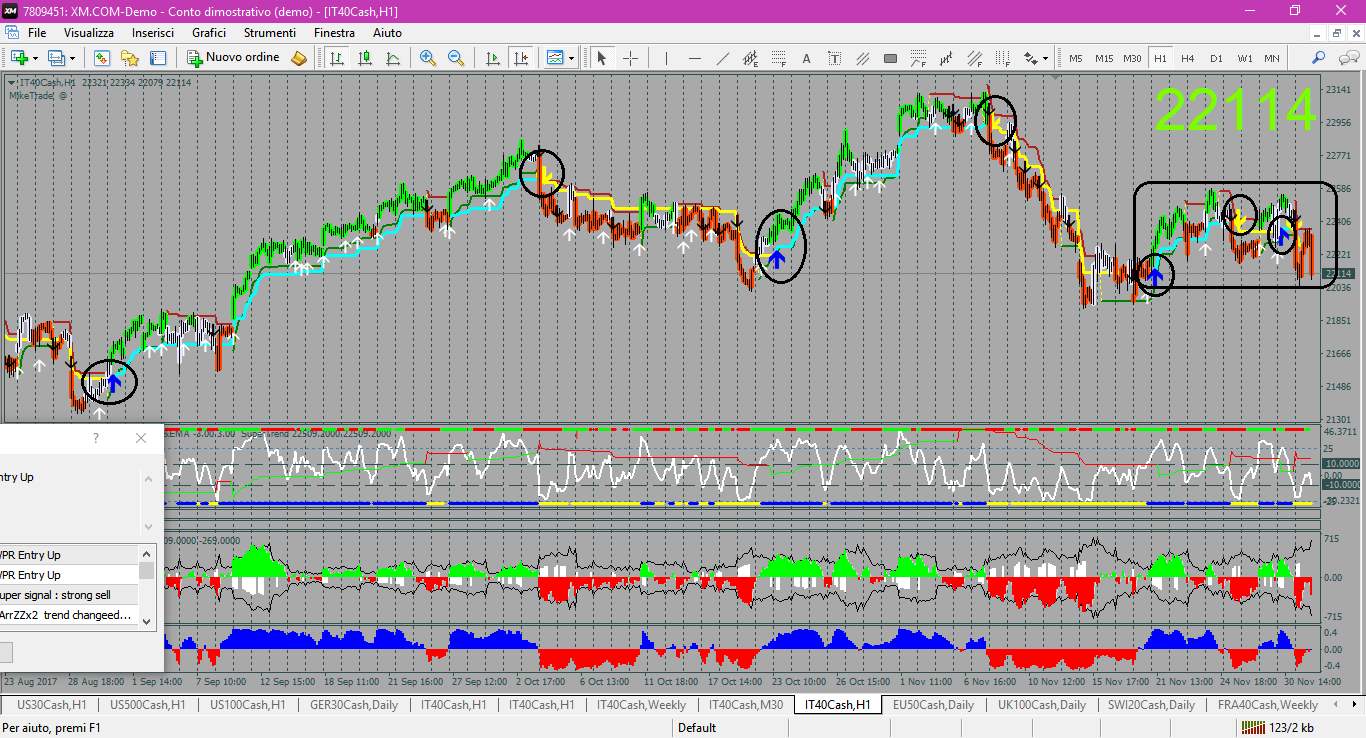Open the search magnifier icon

[1318, 58]
